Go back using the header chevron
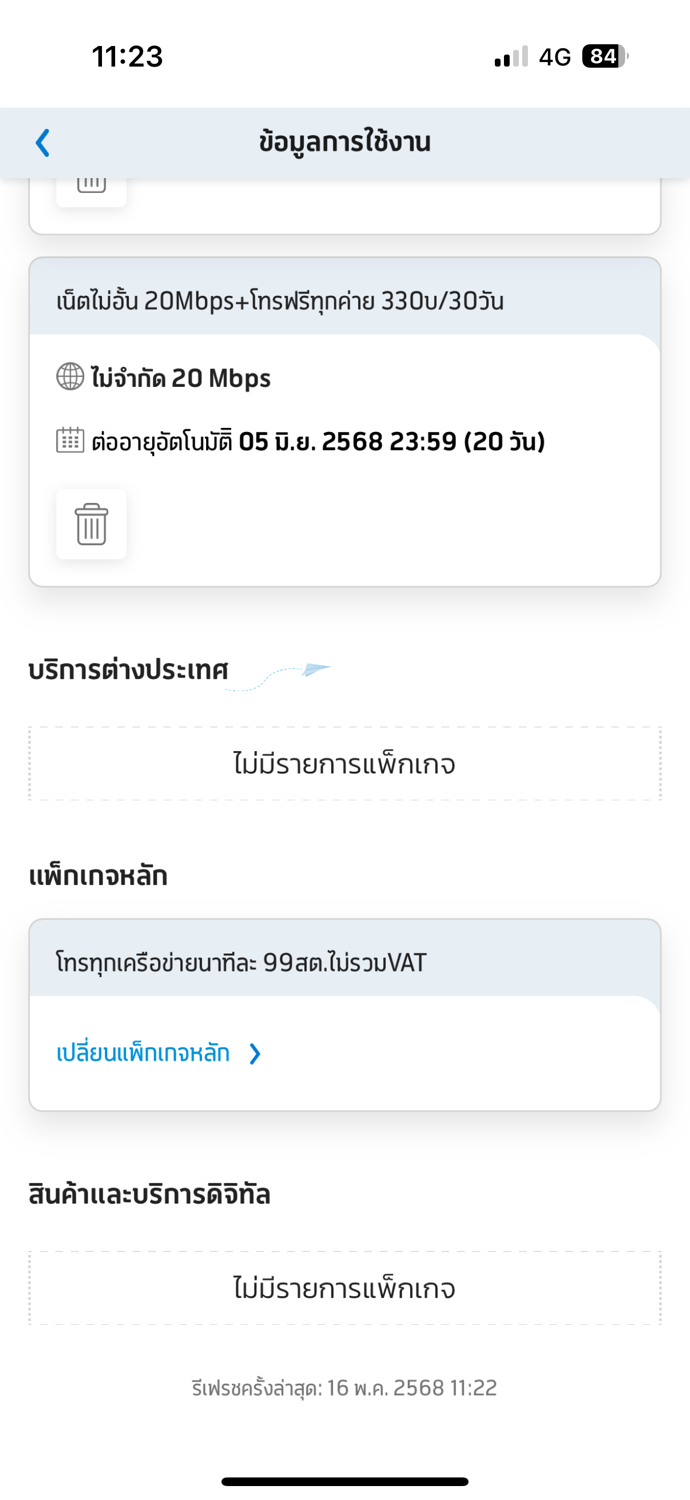The width and height of the screenshot is (690, 1500). click(x=42, y=143)
